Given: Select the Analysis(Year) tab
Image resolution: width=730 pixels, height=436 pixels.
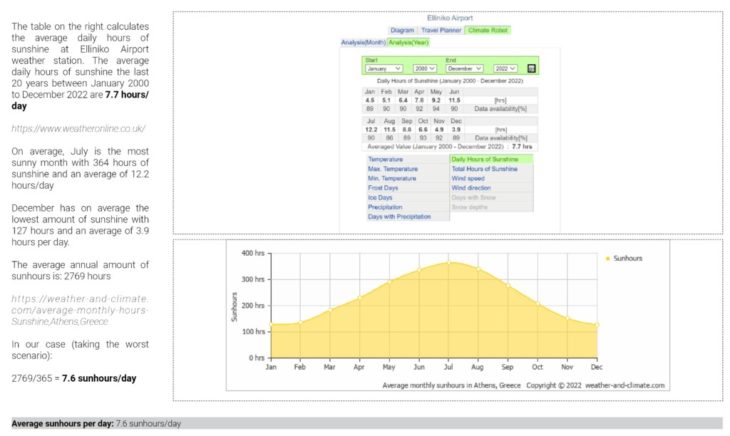Looking at the screenshot, I should [x=407, y=42].
